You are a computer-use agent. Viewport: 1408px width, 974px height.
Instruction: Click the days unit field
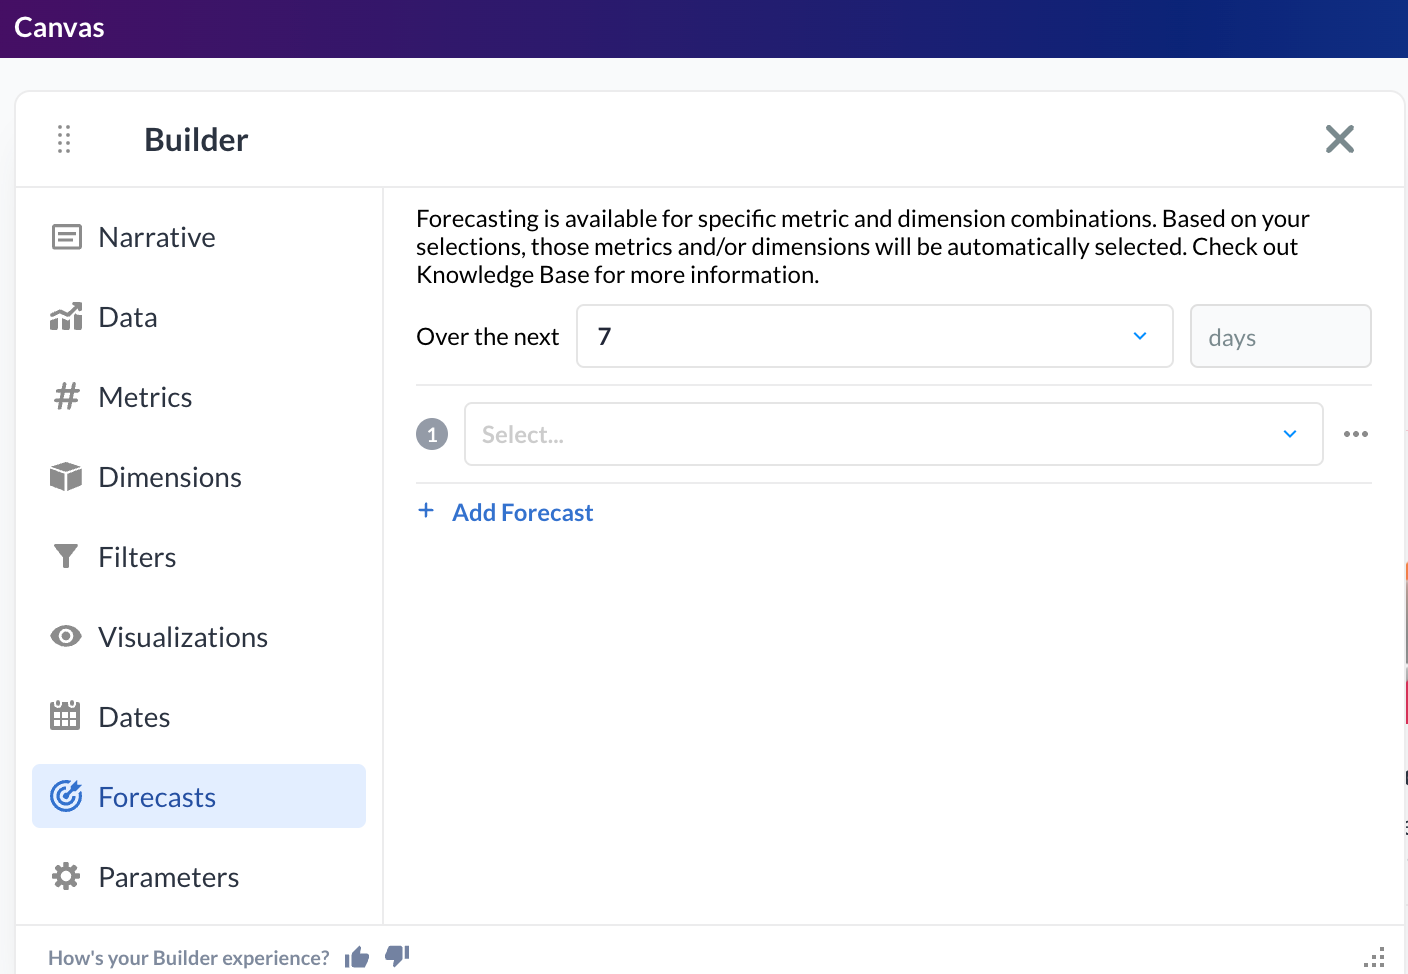[x=1280, y=337]
